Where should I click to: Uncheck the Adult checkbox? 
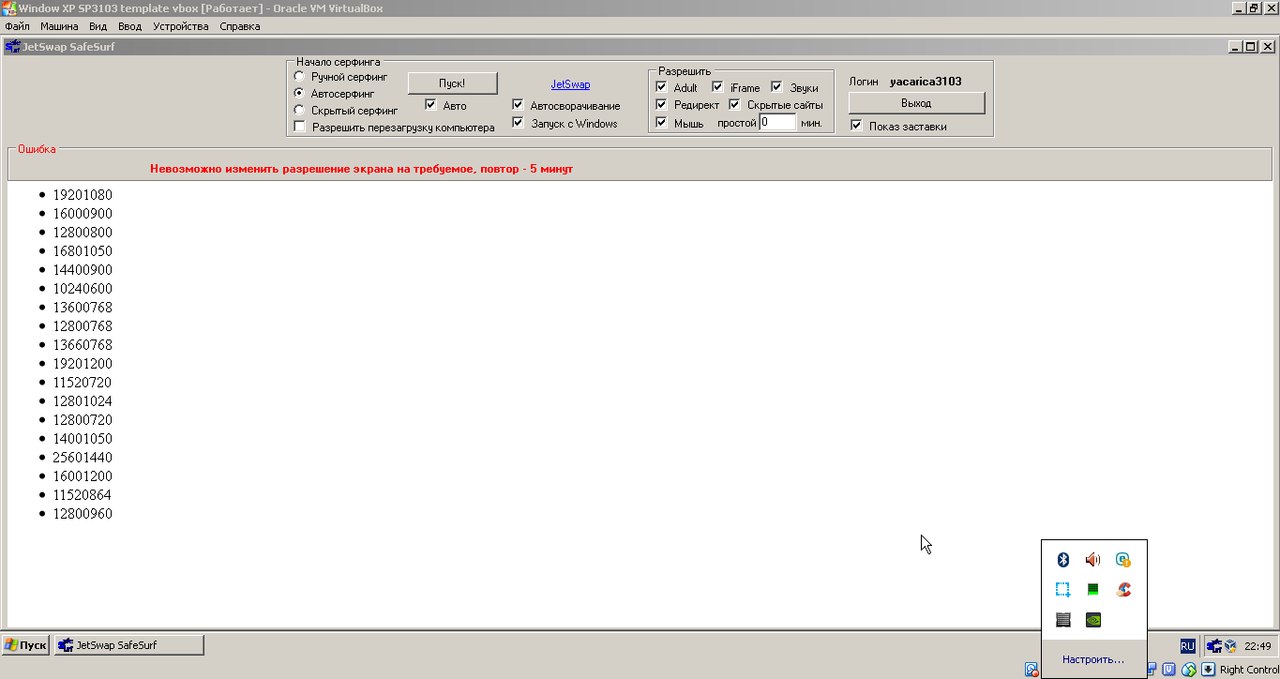point(661,88)
